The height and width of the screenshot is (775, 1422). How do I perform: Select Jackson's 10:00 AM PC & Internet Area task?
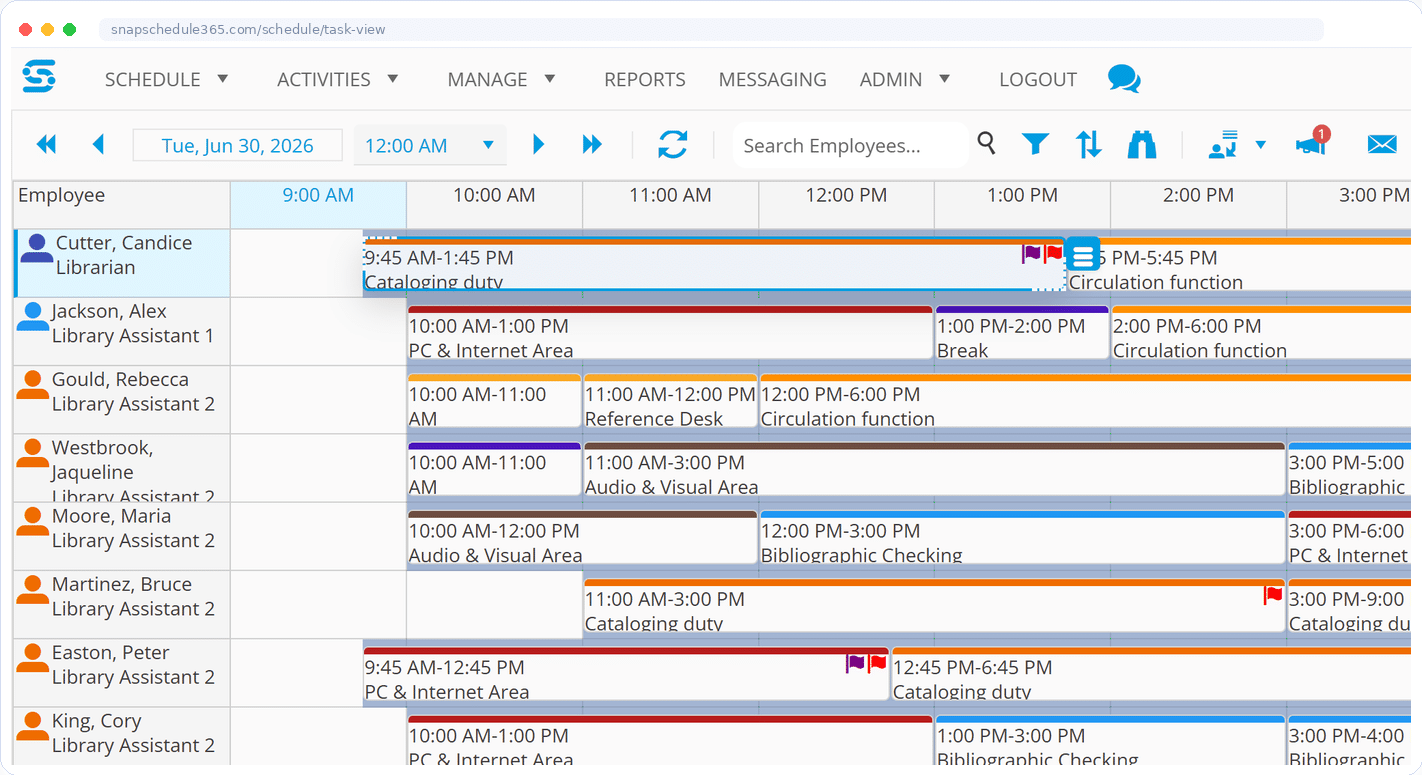(x=670, y=333)
